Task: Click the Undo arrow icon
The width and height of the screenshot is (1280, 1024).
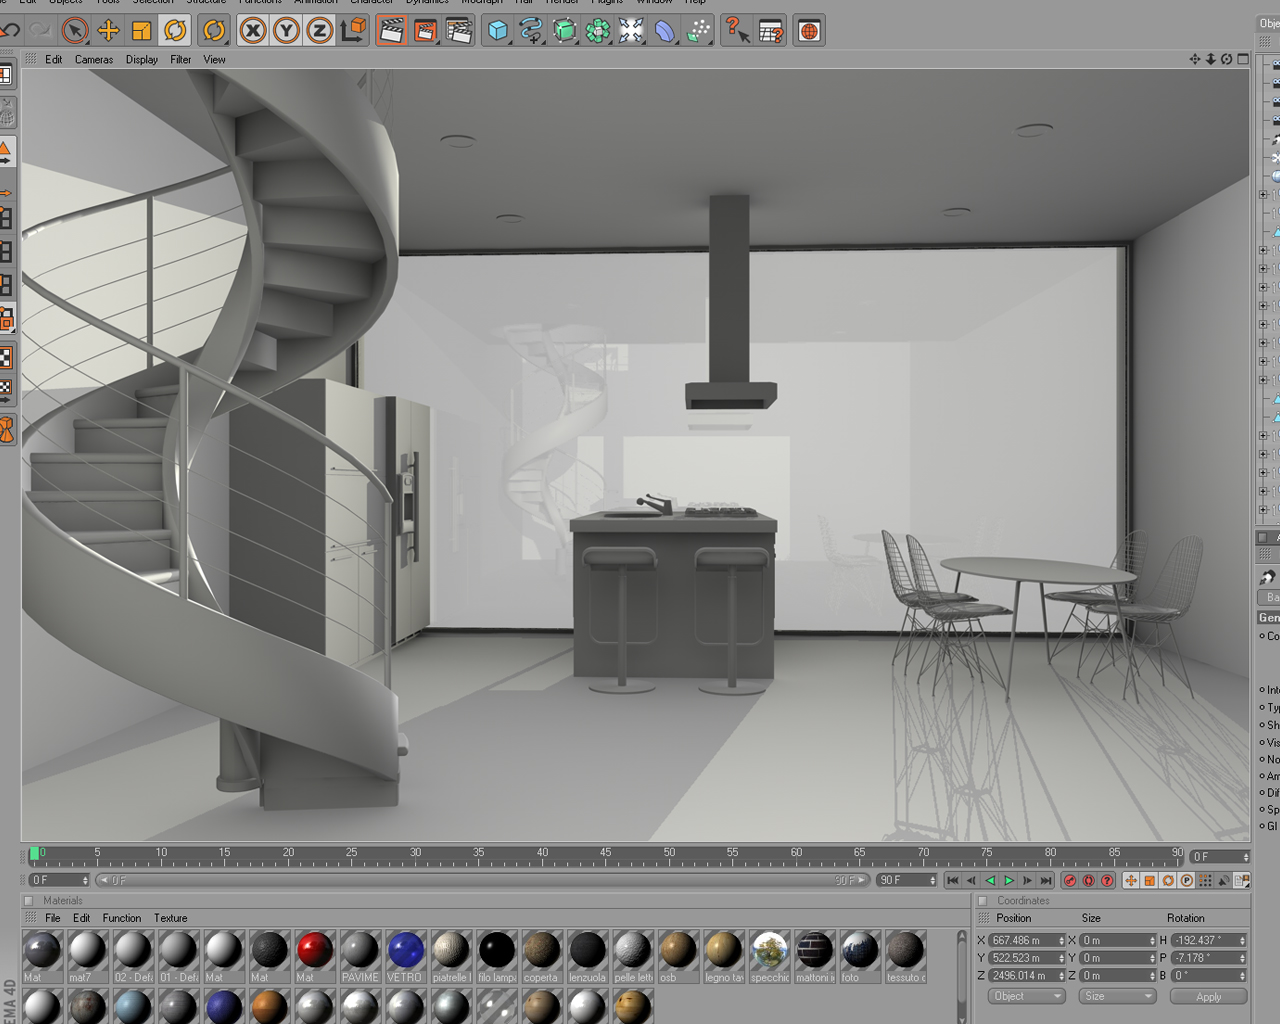Action: click(10, 31)
